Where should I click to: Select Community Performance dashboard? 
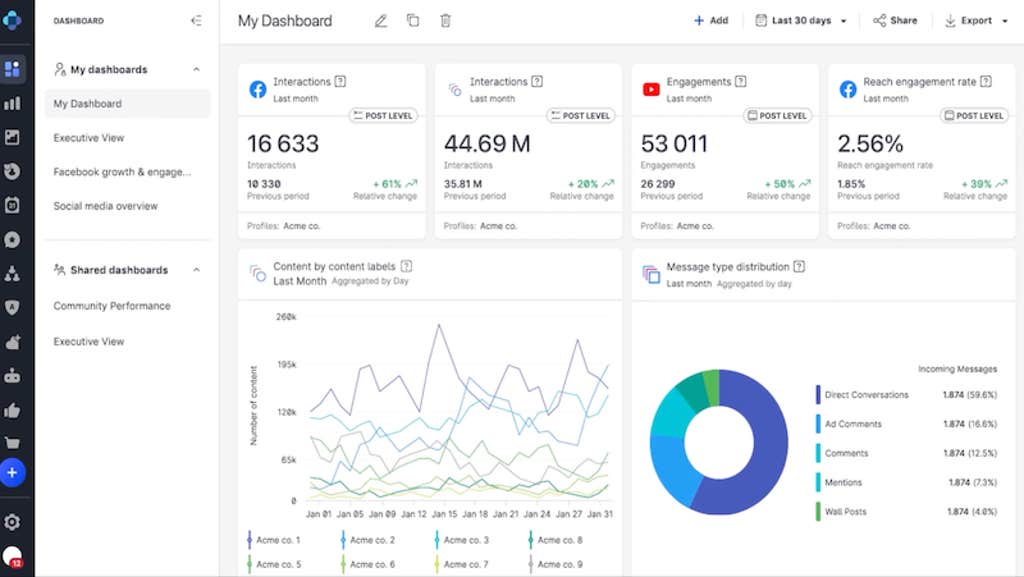[112, 306]
